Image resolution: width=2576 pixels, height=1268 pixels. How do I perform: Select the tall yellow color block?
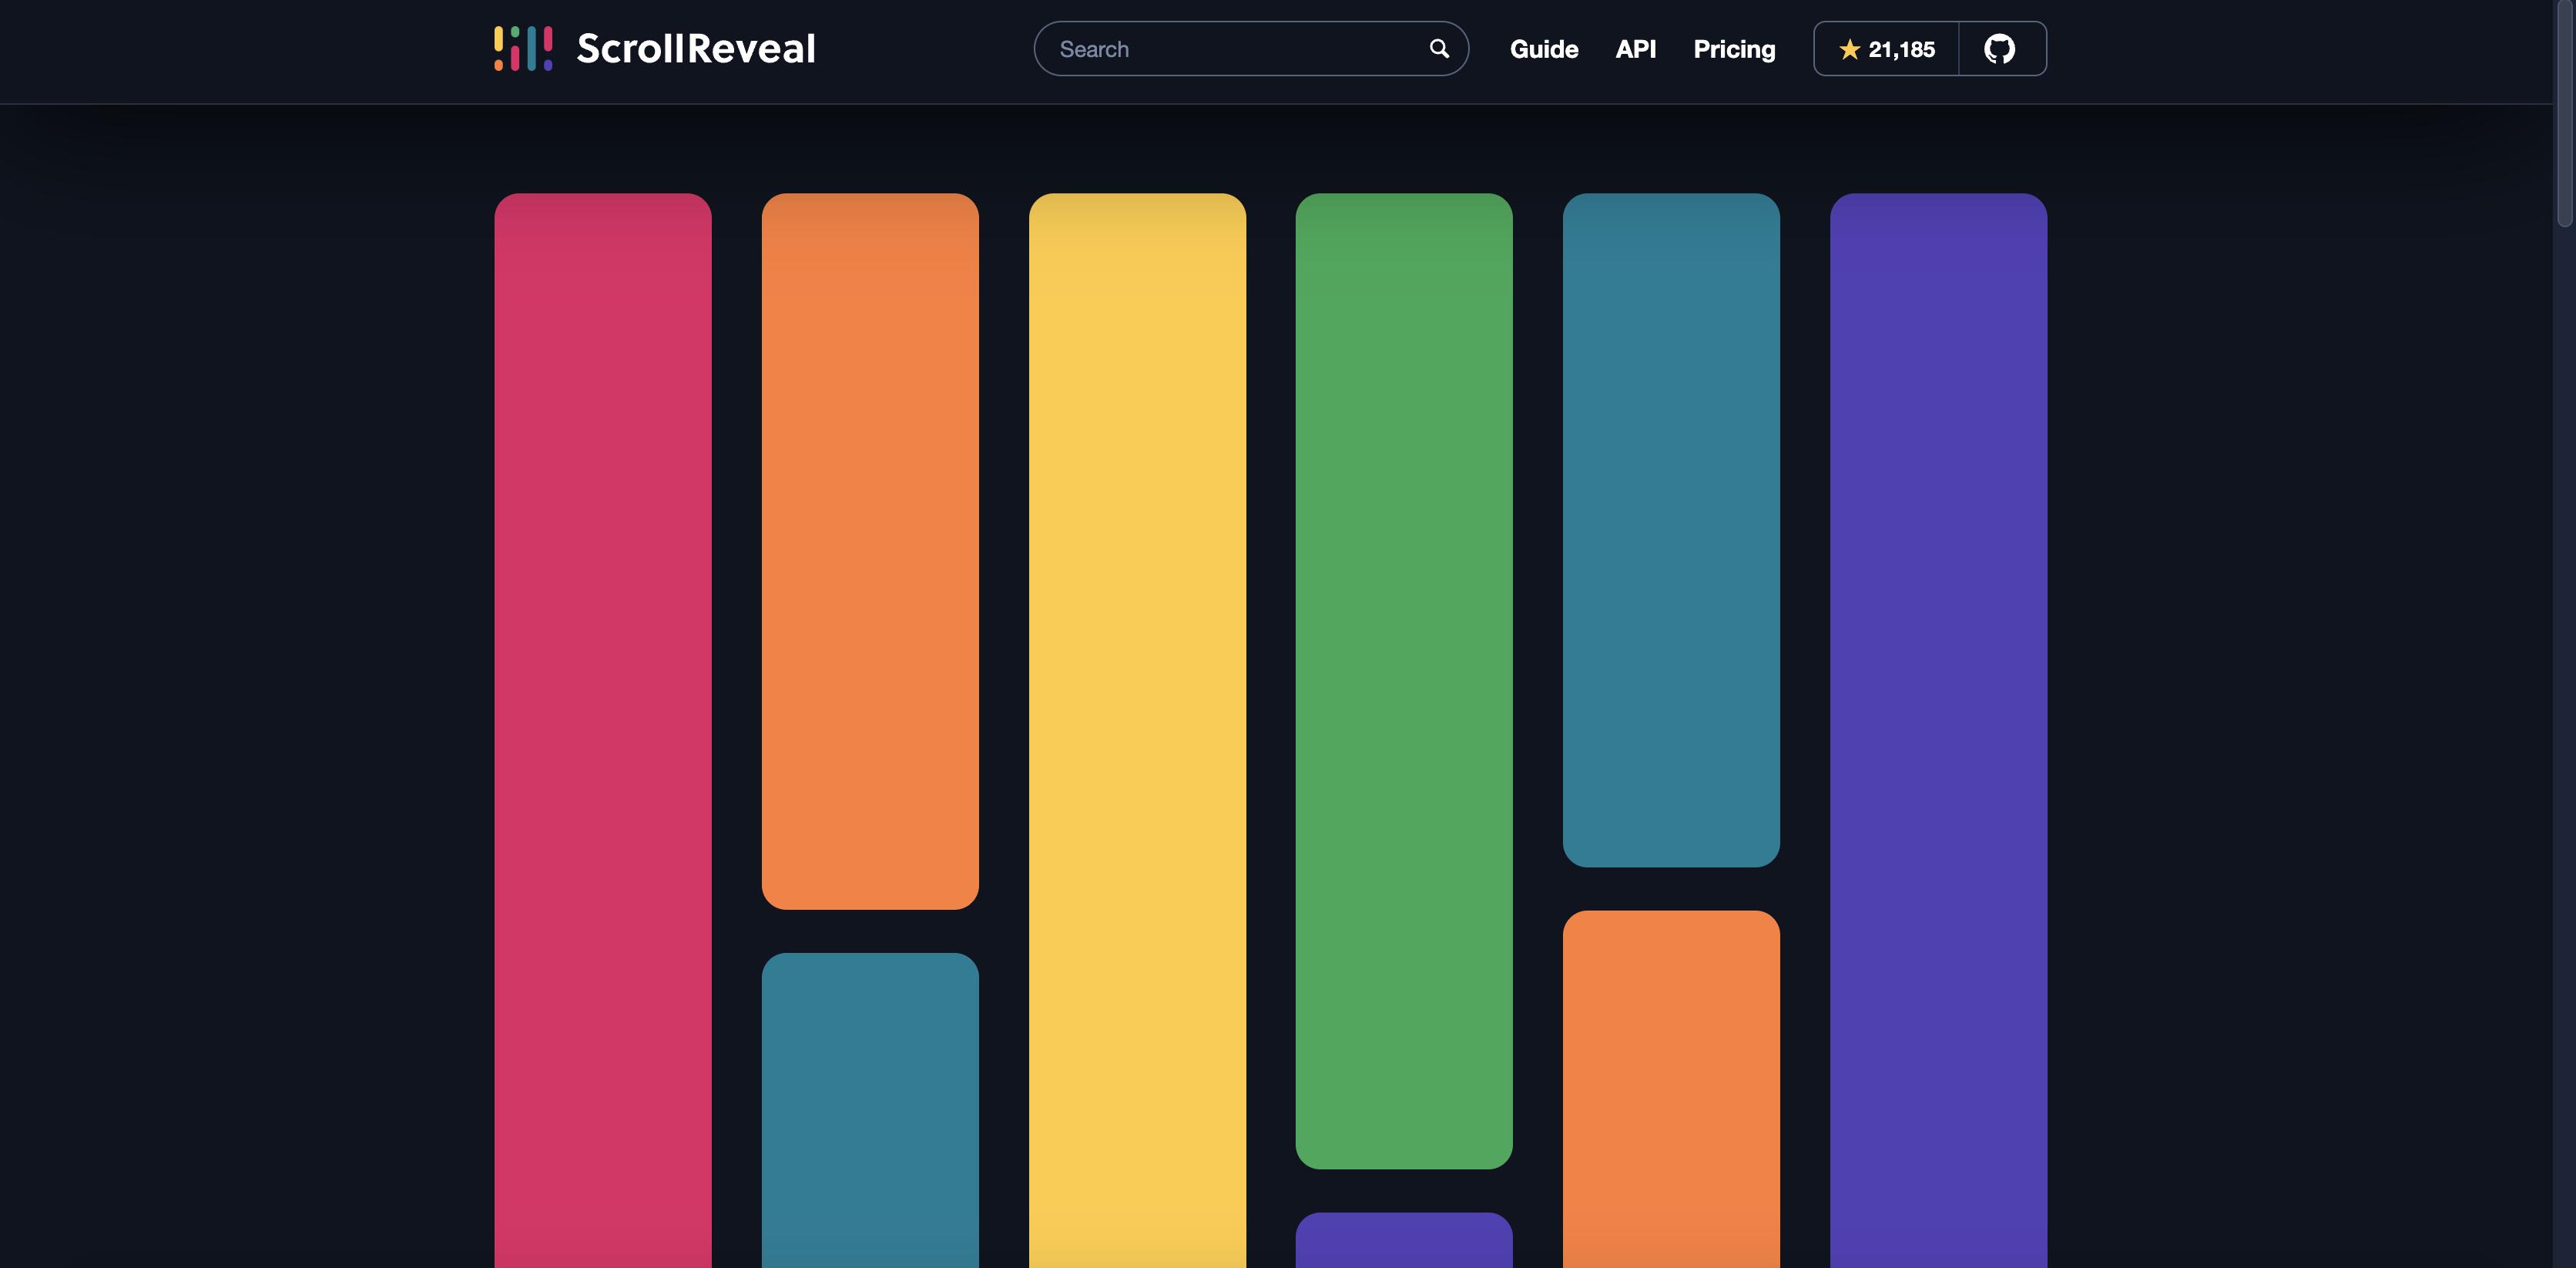click(x=1137, y=730)
